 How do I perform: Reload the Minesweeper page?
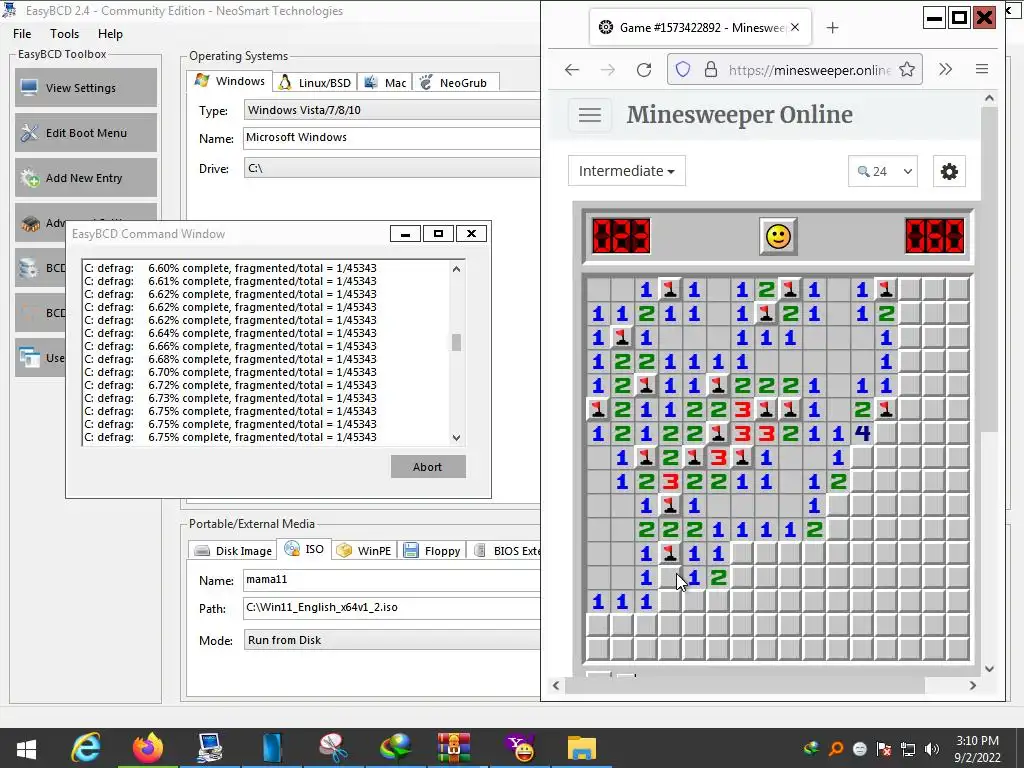pos(644,70)
